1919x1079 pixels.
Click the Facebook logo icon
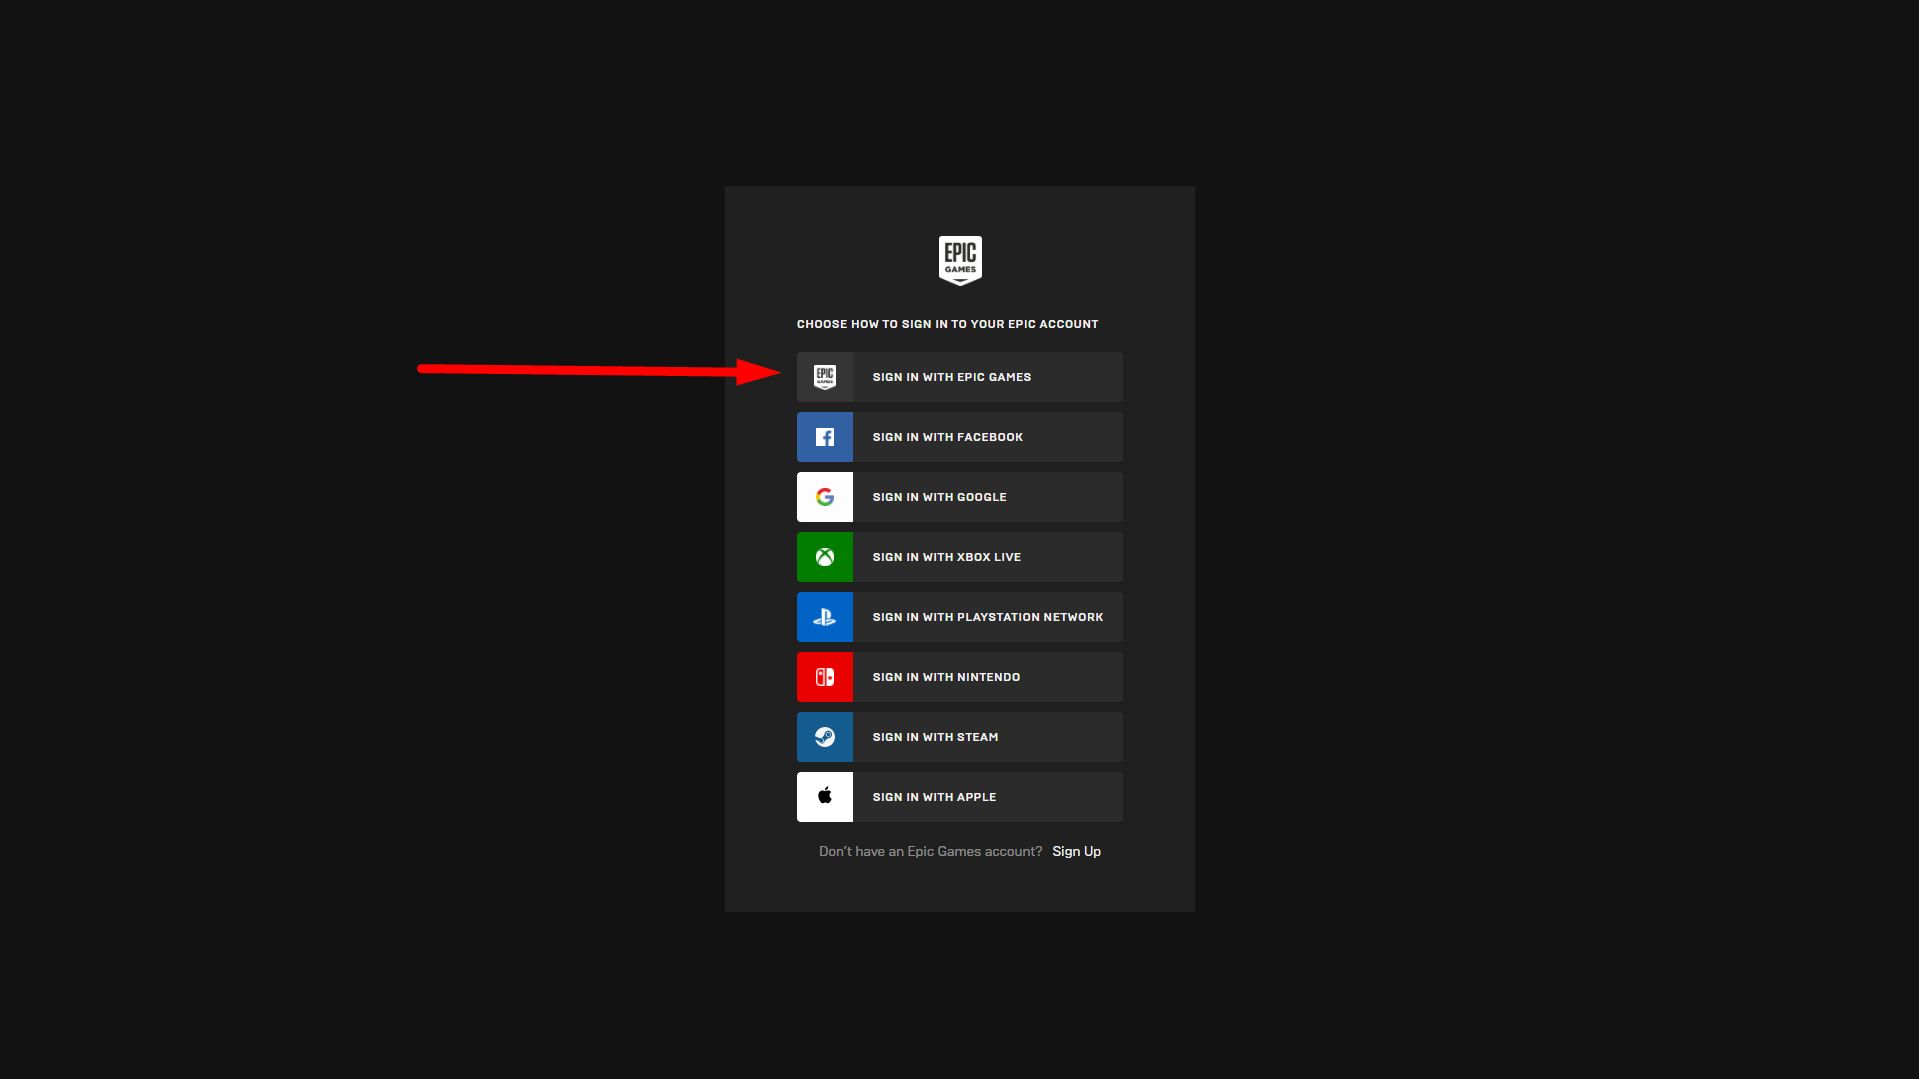click(x=824, y=437)
